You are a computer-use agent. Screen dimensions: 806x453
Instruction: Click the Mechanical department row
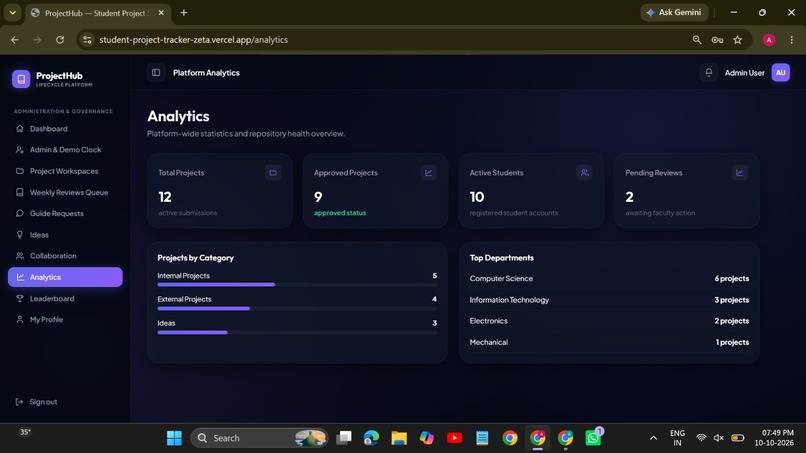pos(609,342)
